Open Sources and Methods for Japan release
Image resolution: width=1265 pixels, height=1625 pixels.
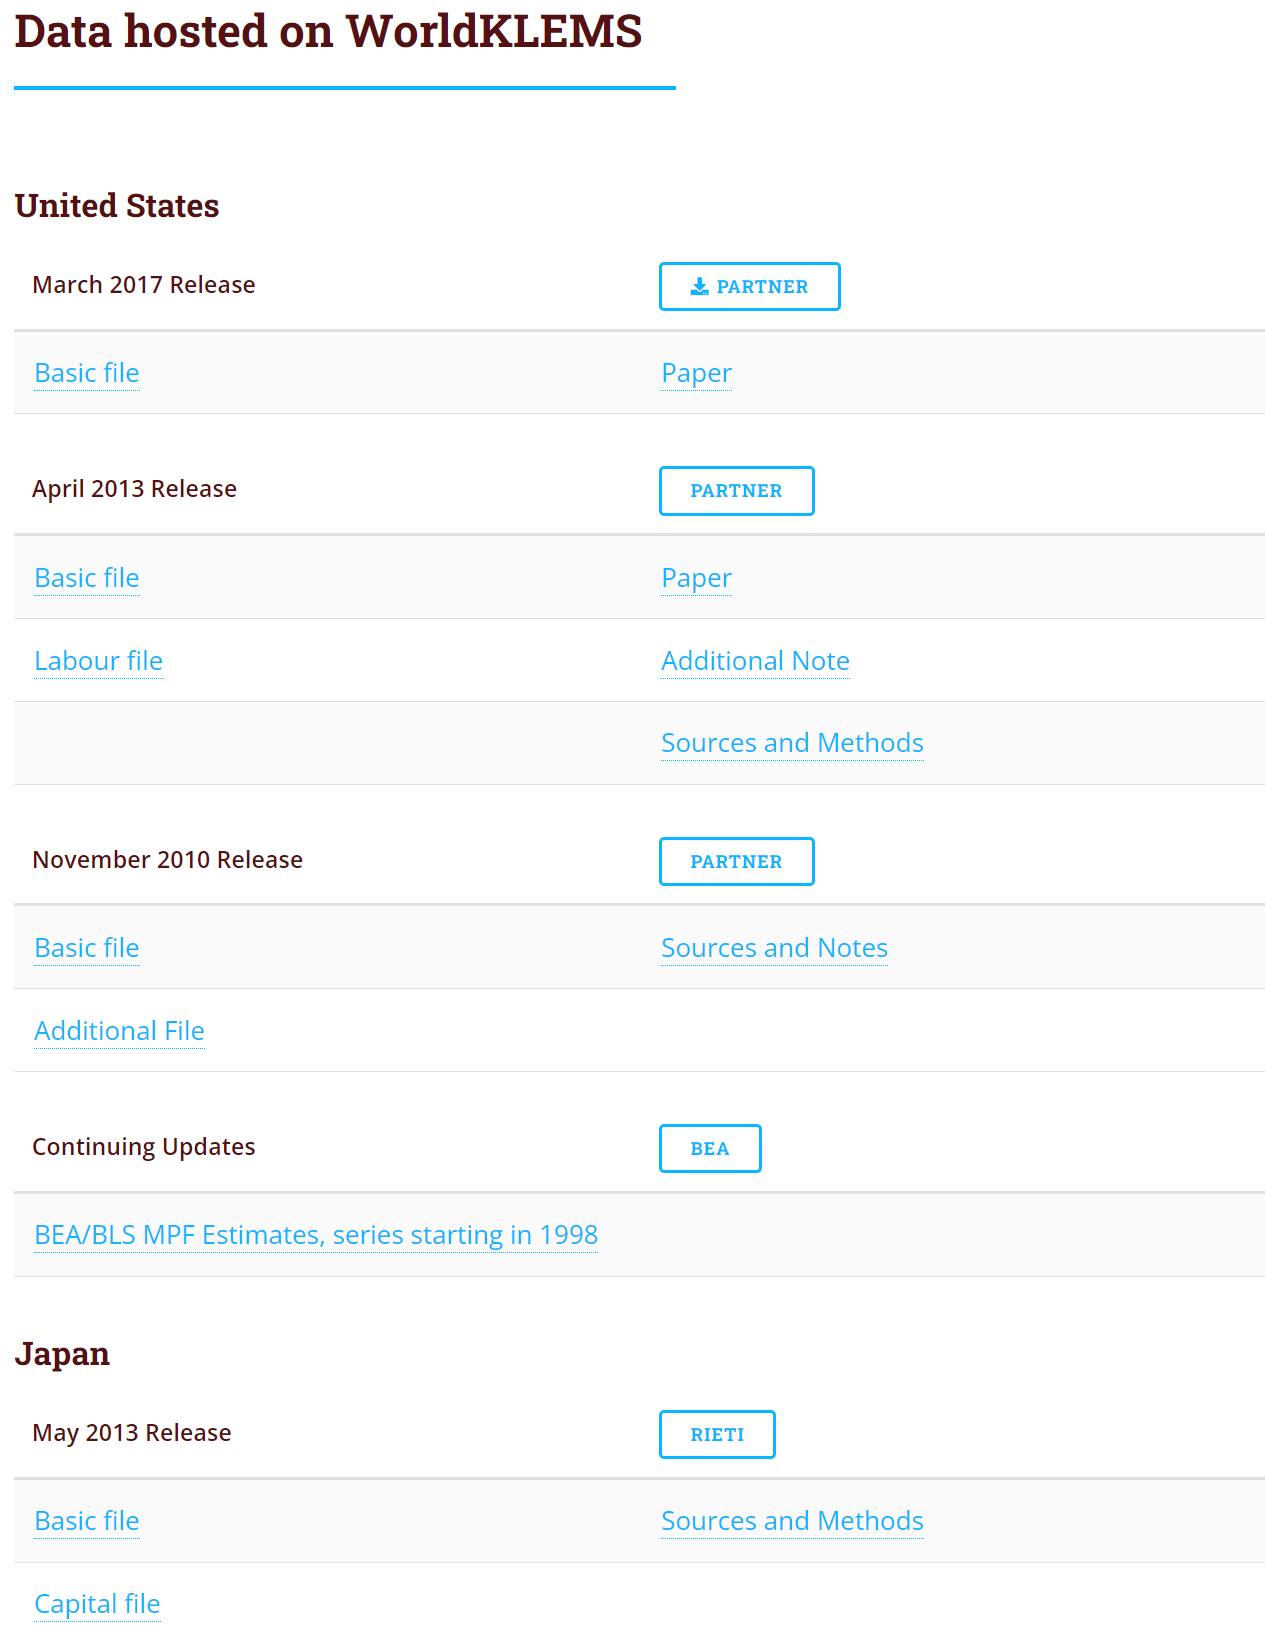click(x=792, y=1521)
